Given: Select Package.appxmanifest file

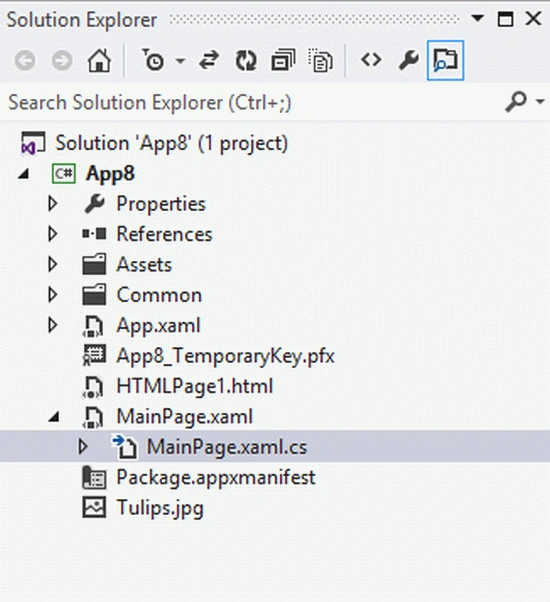Looking at the screenshot, I should (216, 478).
